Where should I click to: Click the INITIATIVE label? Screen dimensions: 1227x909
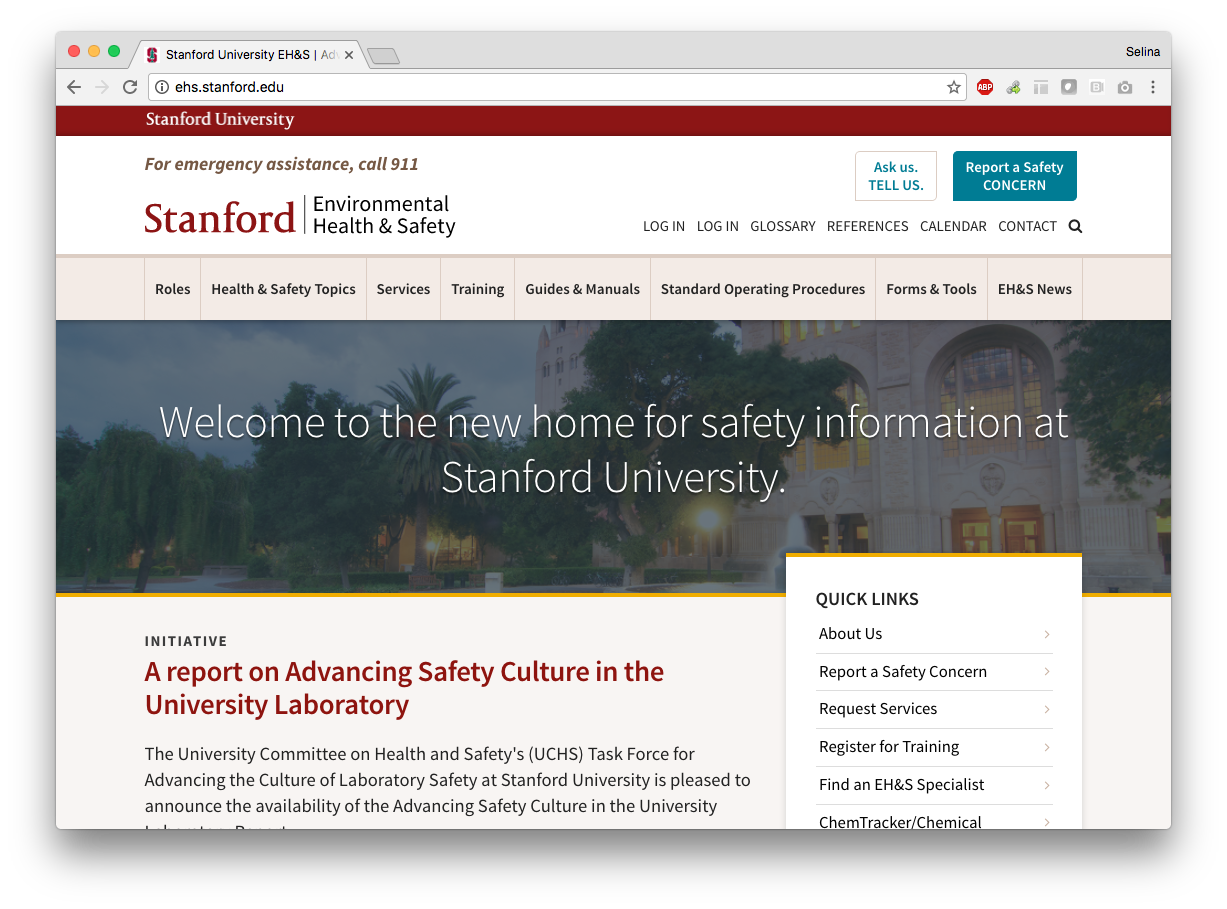(186, 641)
